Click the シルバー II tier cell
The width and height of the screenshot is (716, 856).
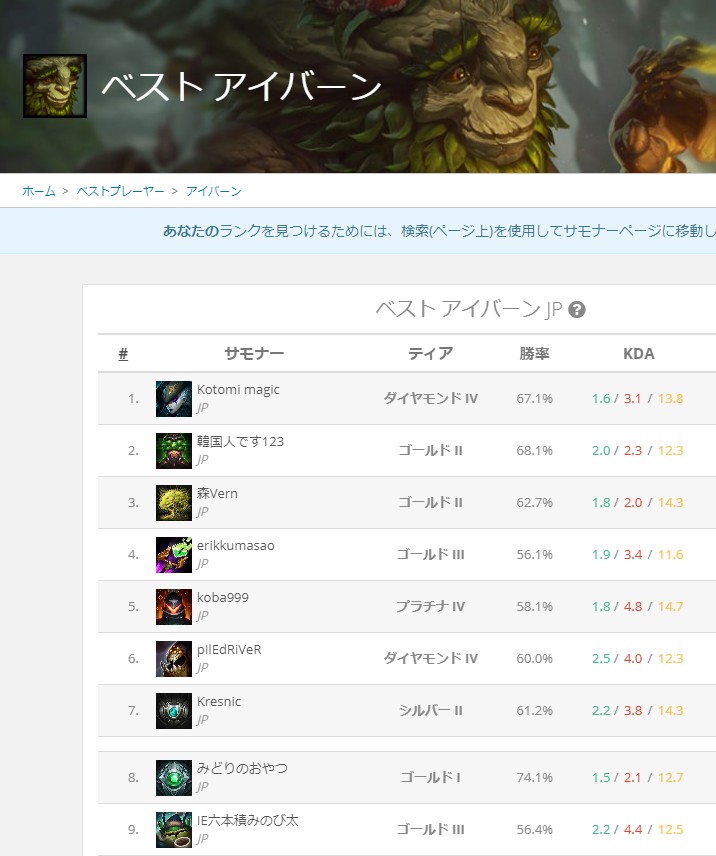[x=431, y=711]
